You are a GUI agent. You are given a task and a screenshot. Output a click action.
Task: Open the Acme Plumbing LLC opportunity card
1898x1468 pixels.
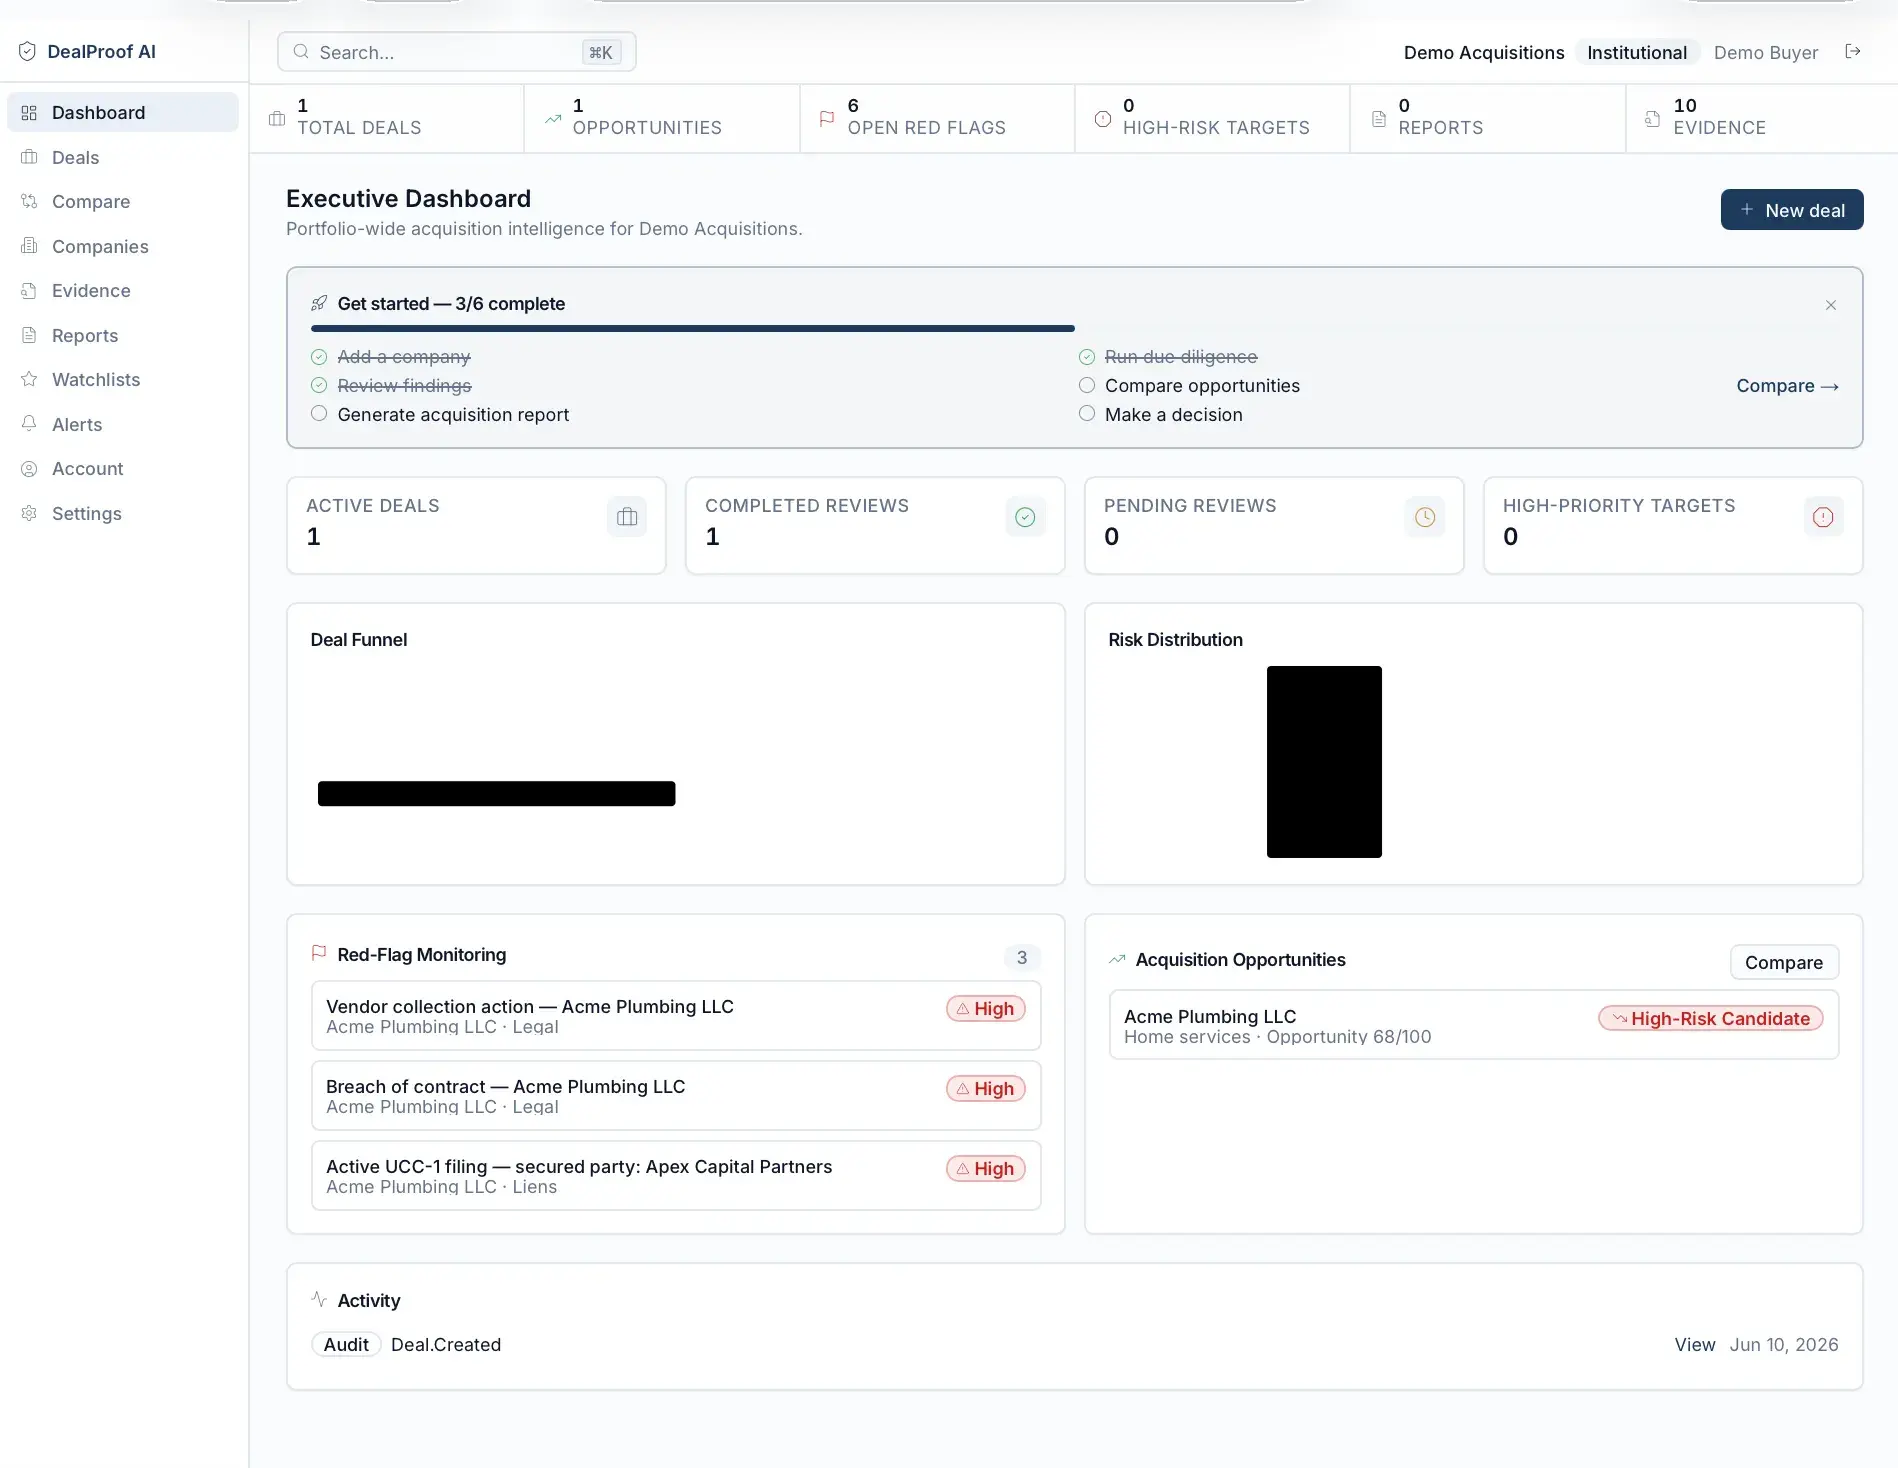pos(1474,1025)
